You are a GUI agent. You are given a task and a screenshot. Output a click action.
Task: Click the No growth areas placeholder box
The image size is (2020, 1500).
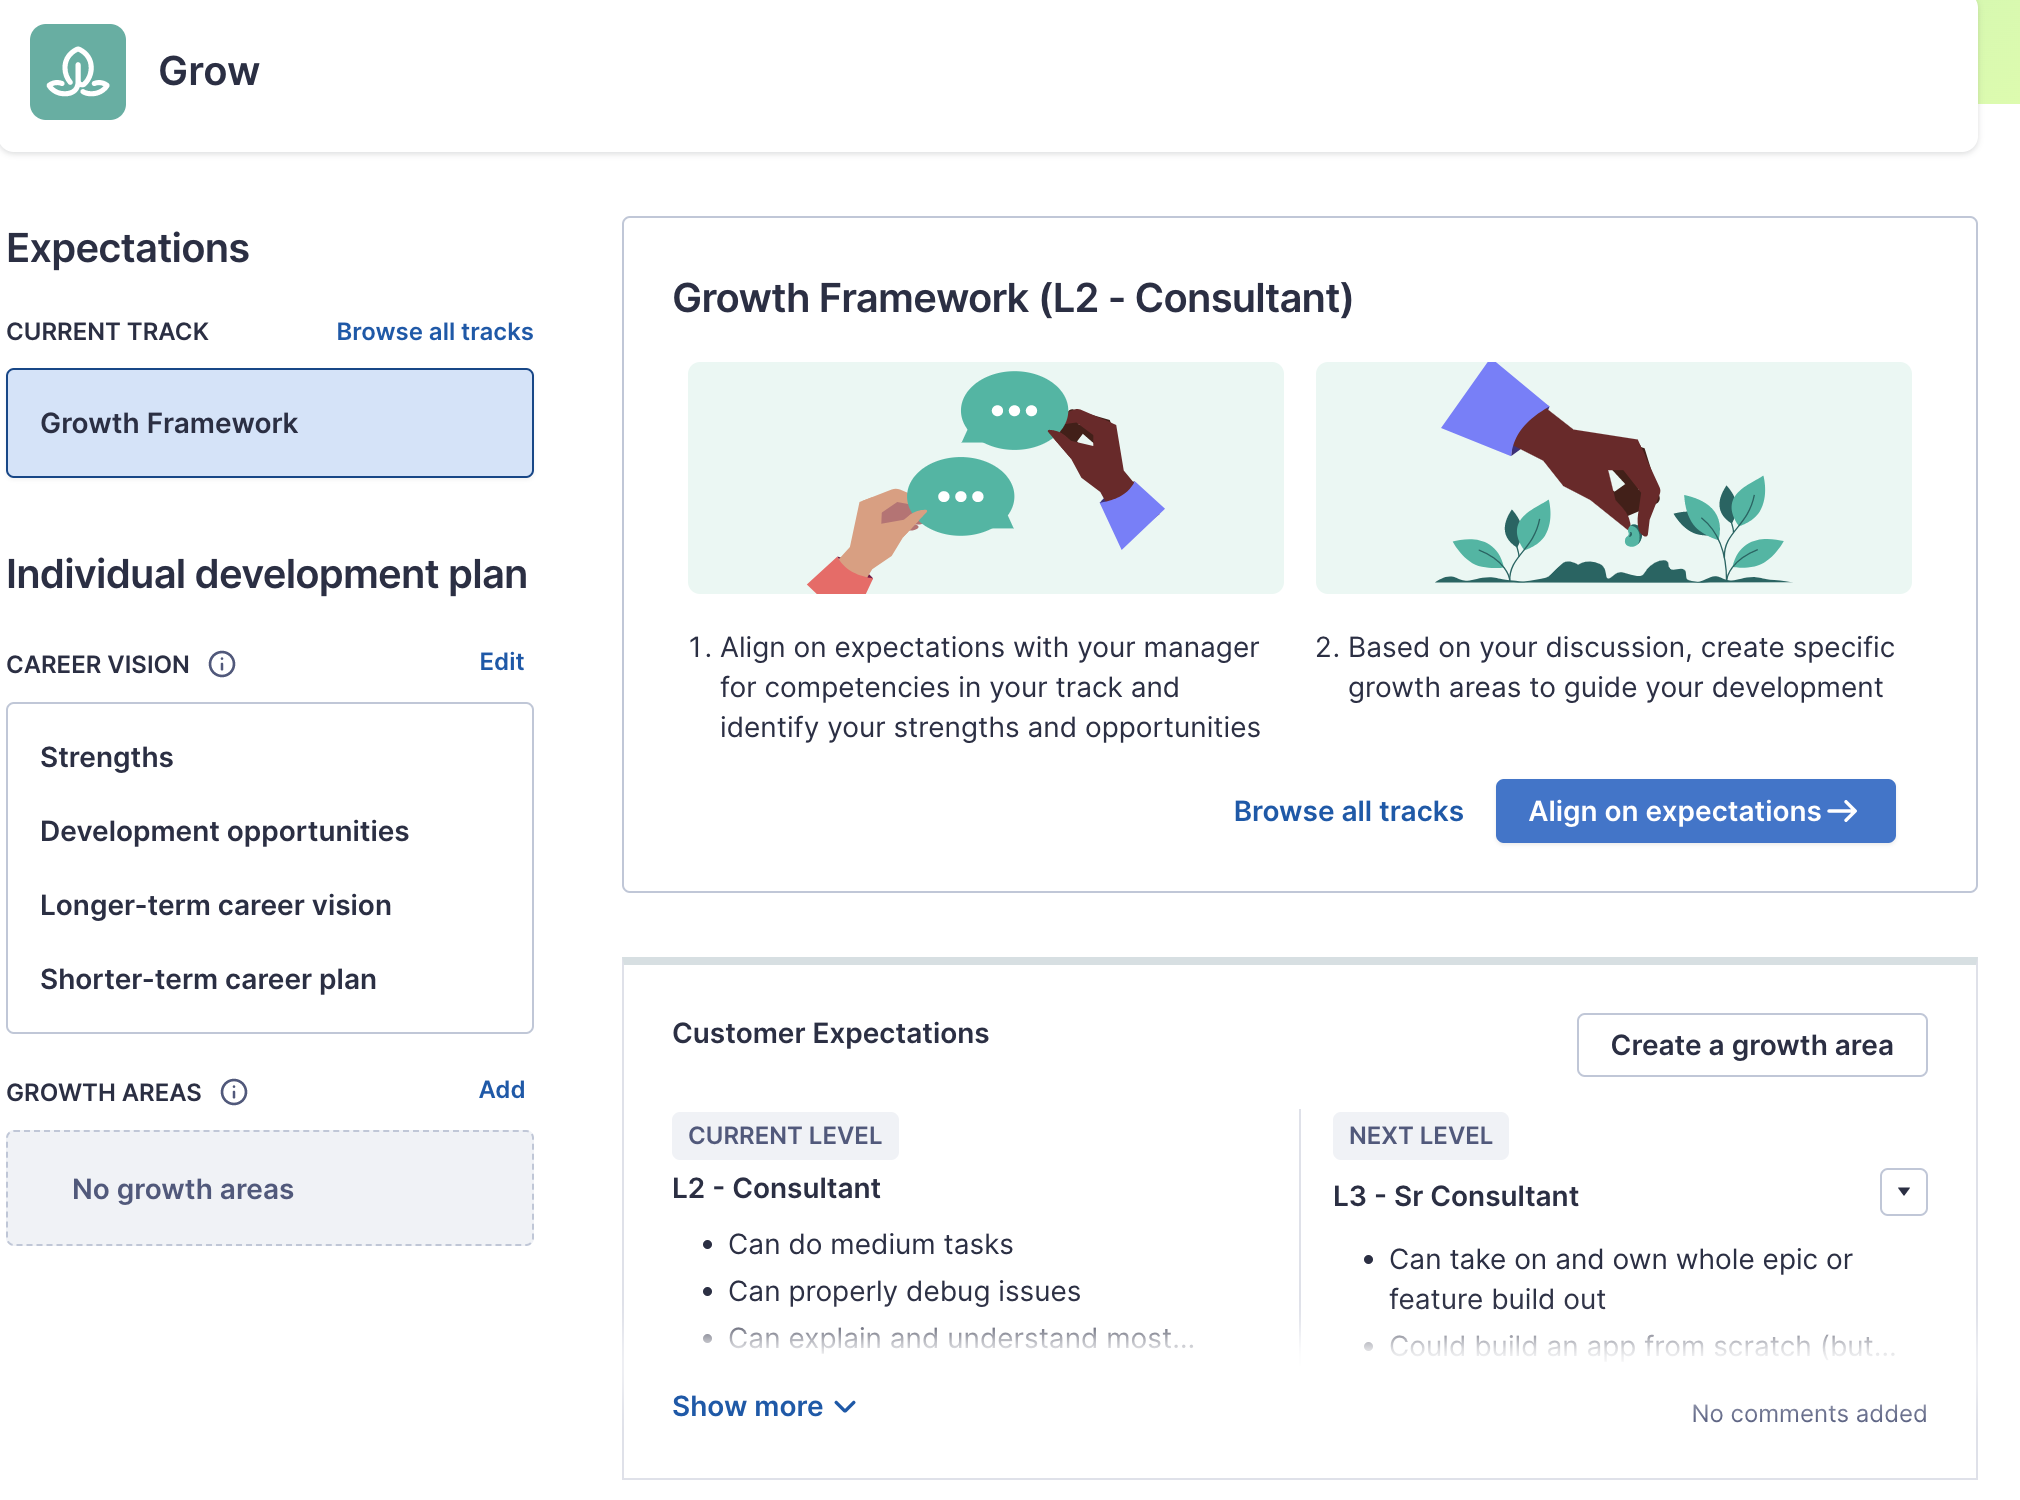tap(270, 1188)
